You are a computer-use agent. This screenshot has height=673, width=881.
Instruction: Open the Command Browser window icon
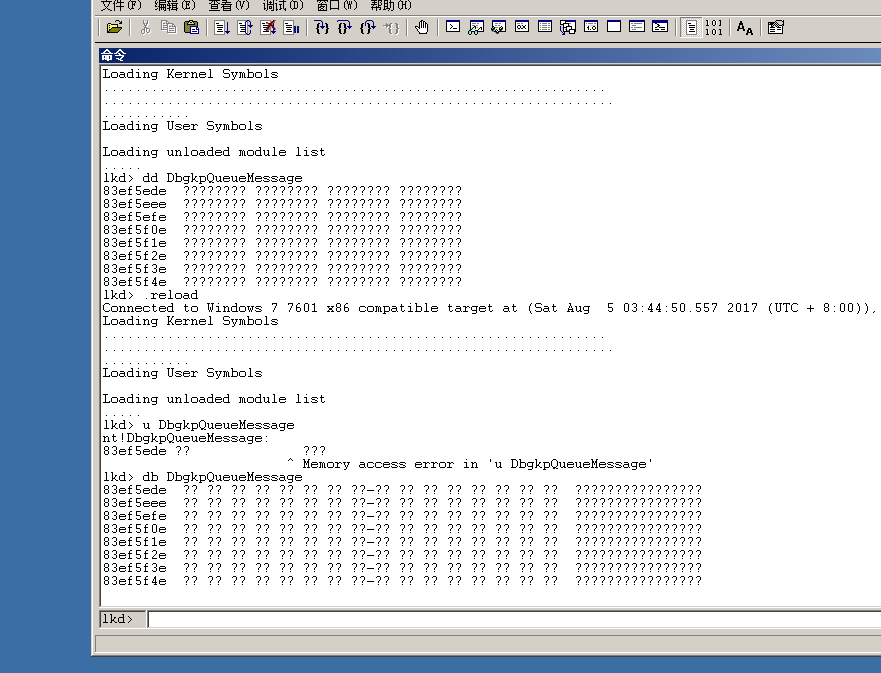(660, 27)
